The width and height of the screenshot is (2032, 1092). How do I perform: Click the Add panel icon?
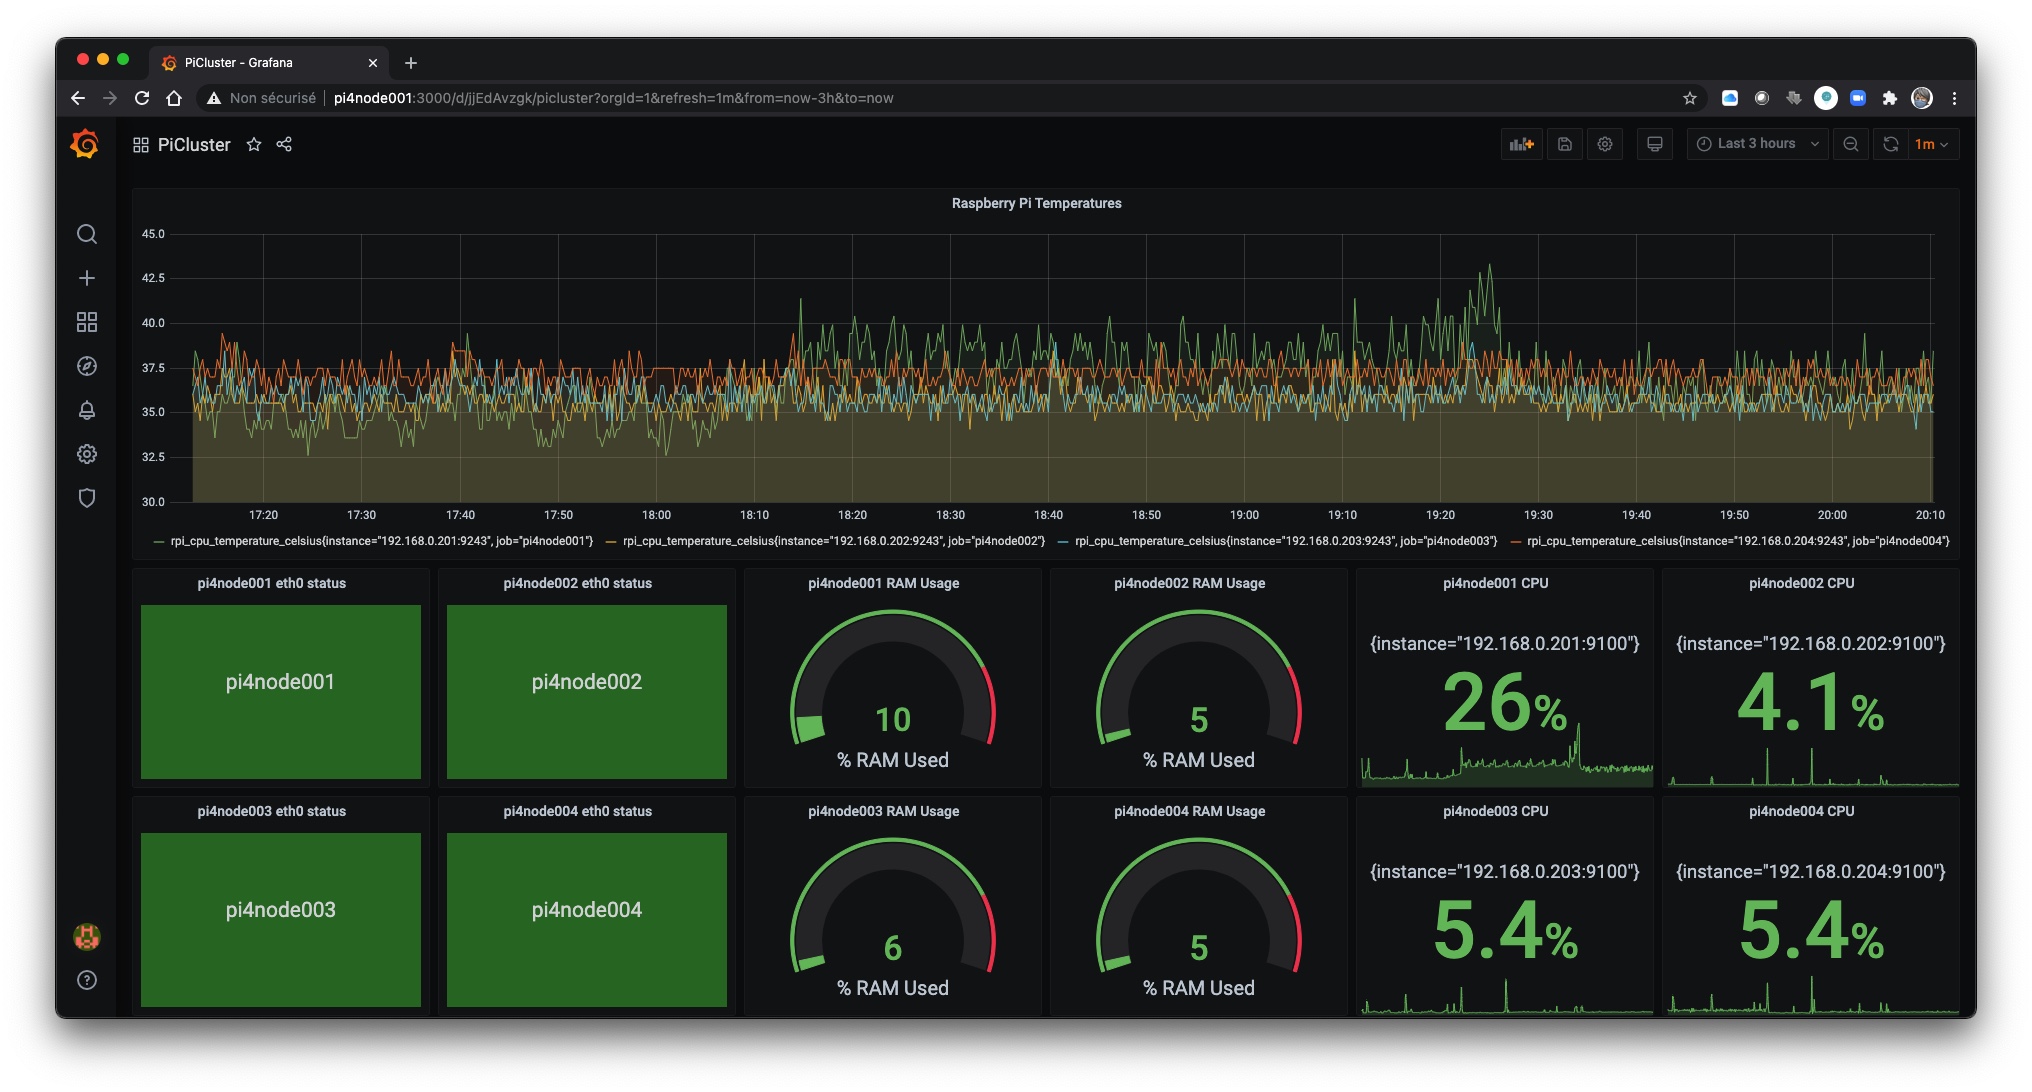click(1521, 144)
